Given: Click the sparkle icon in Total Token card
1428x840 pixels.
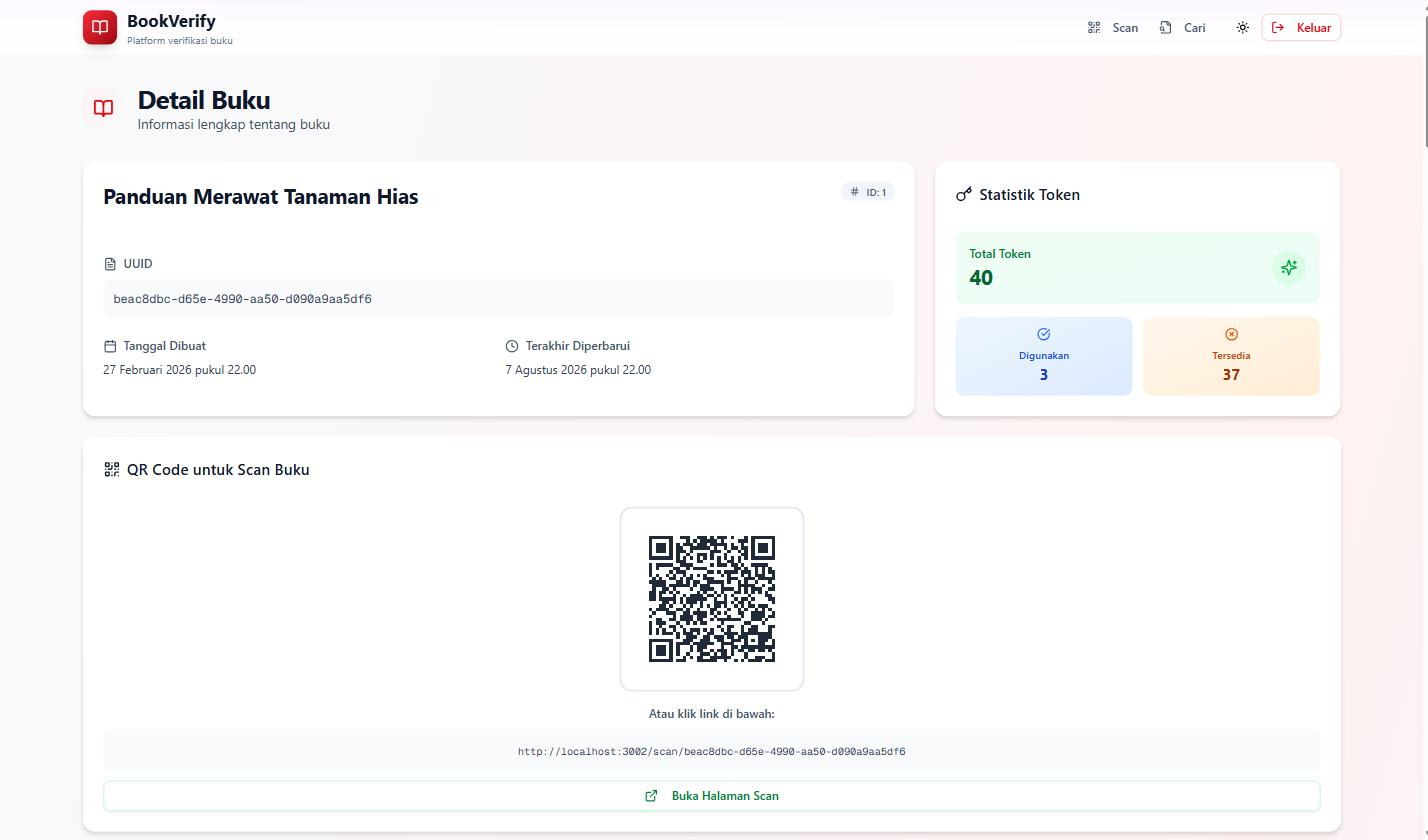Looking at the screenshot, I should [1289, 267].
